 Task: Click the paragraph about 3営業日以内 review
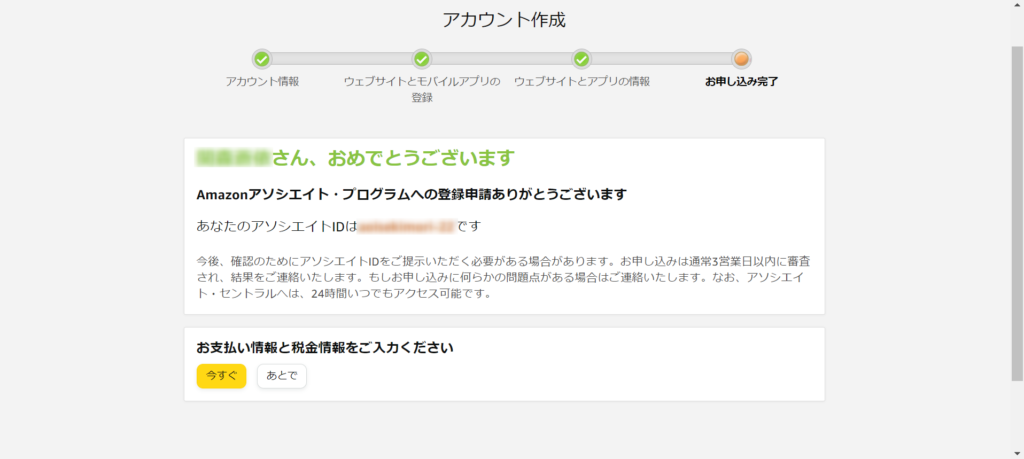(504, 277)
